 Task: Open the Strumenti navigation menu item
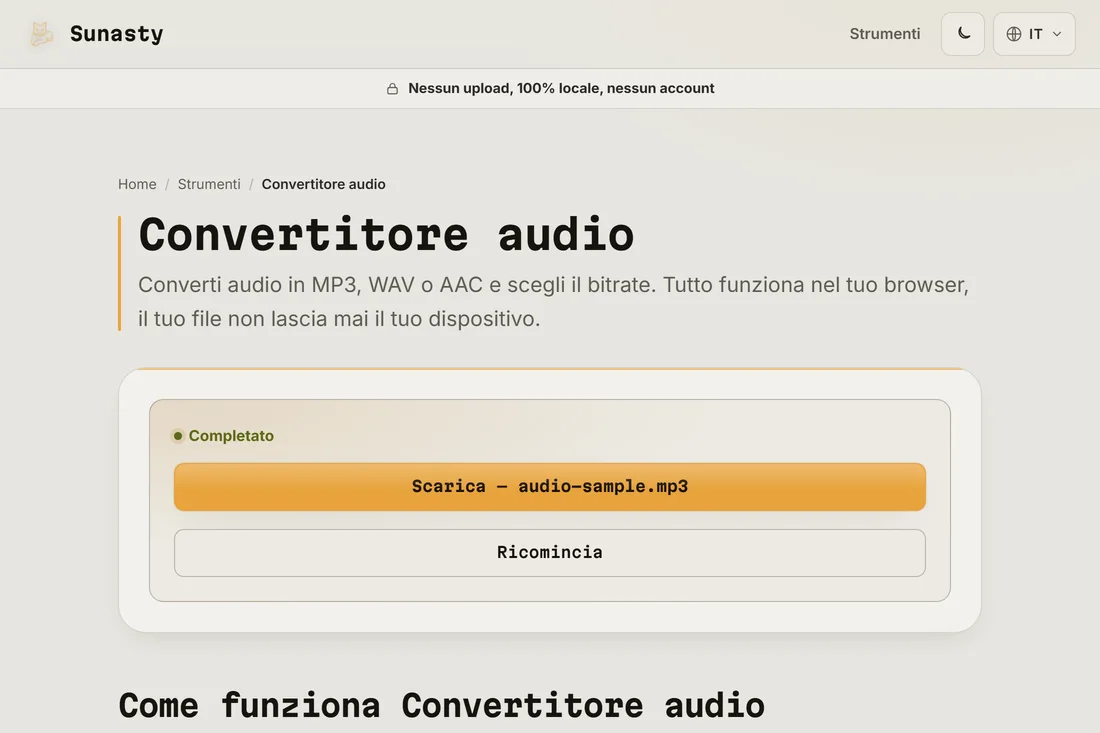tap(885, 34)
